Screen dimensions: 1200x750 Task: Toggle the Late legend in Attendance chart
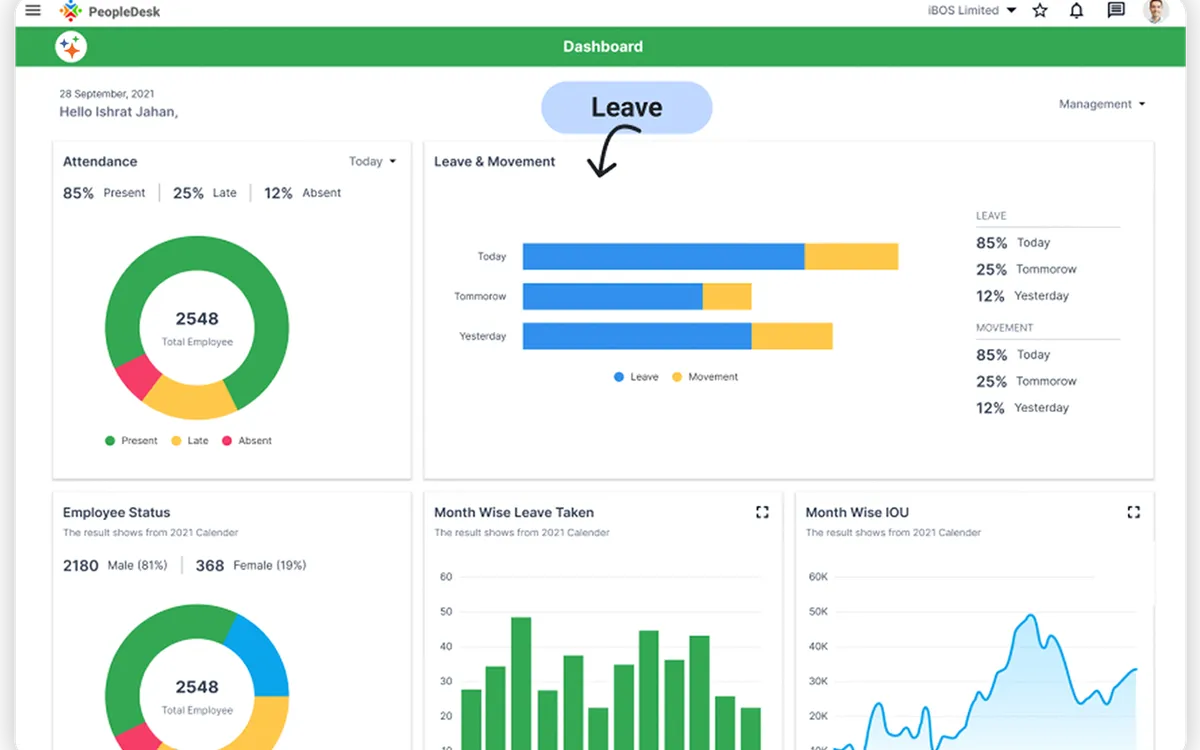(x=190, y=441)
